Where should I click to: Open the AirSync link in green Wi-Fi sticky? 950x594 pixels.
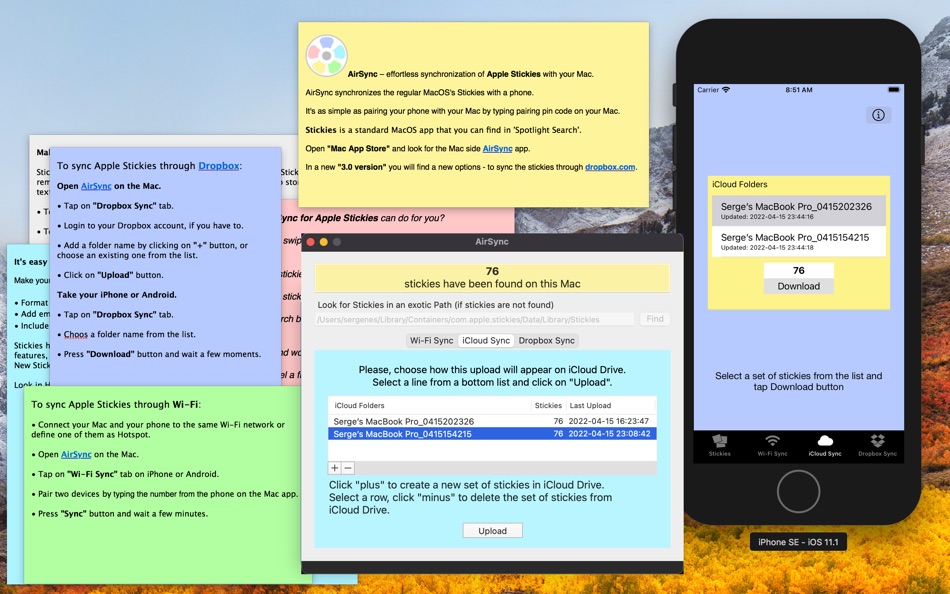[76, 455]
